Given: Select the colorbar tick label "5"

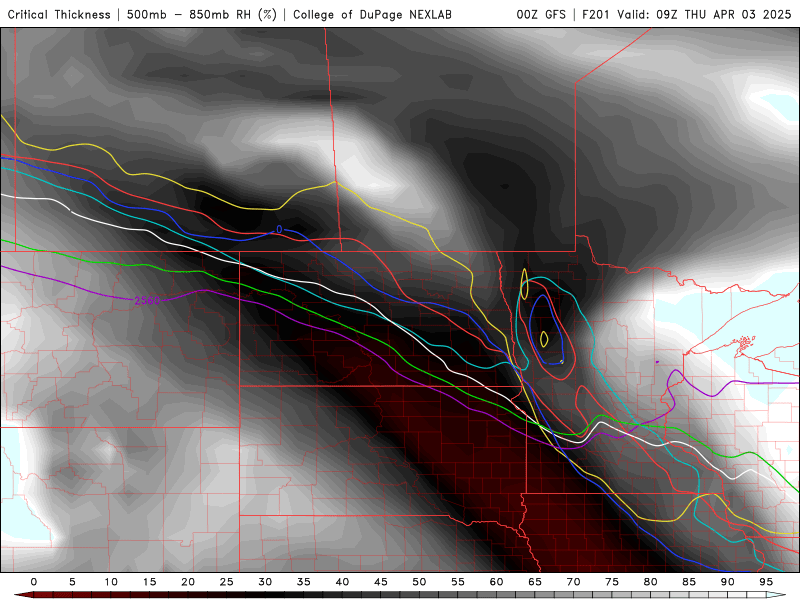Looking at the screenshot, I should tap(72, 582).
